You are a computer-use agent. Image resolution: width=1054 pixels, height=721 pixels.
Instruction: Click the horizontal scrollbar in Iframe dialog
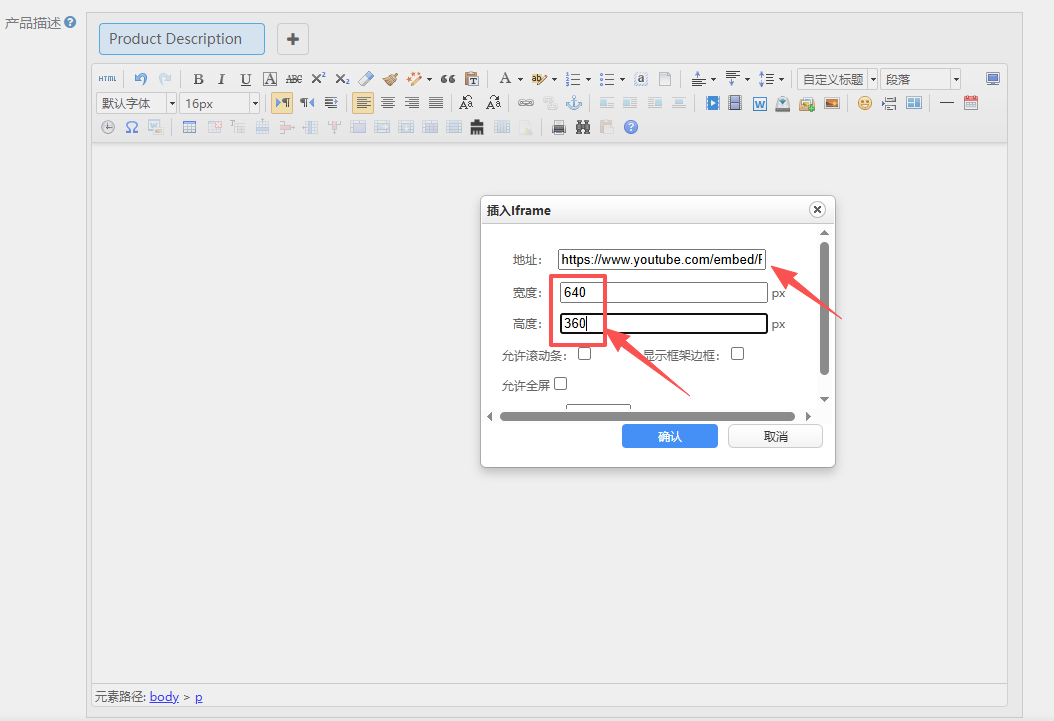tap(647, 416)
